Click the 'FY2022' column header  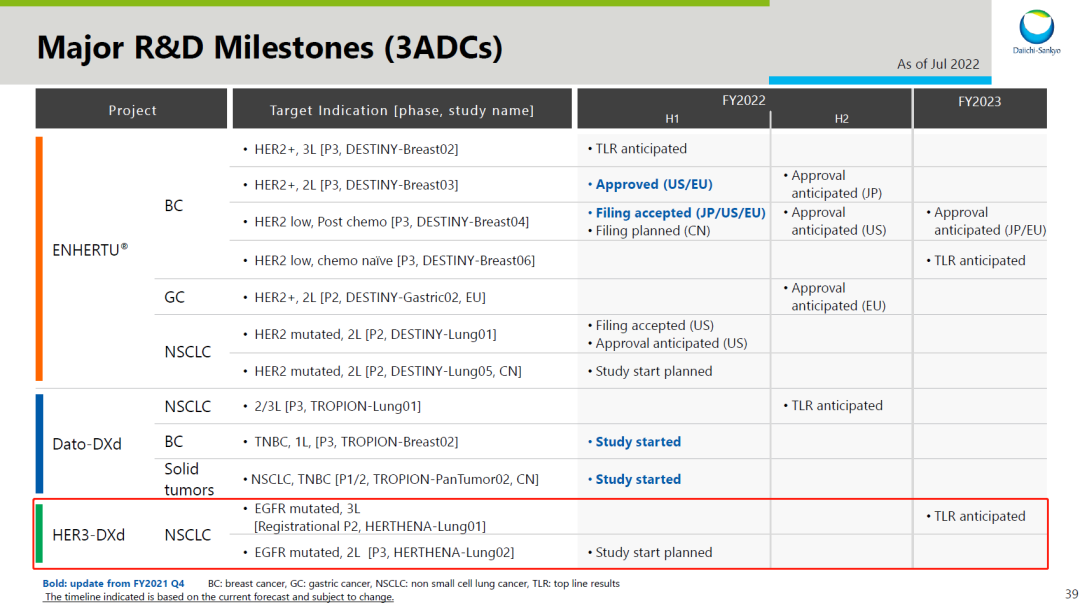pyautogui.click(x=743, y=100)
